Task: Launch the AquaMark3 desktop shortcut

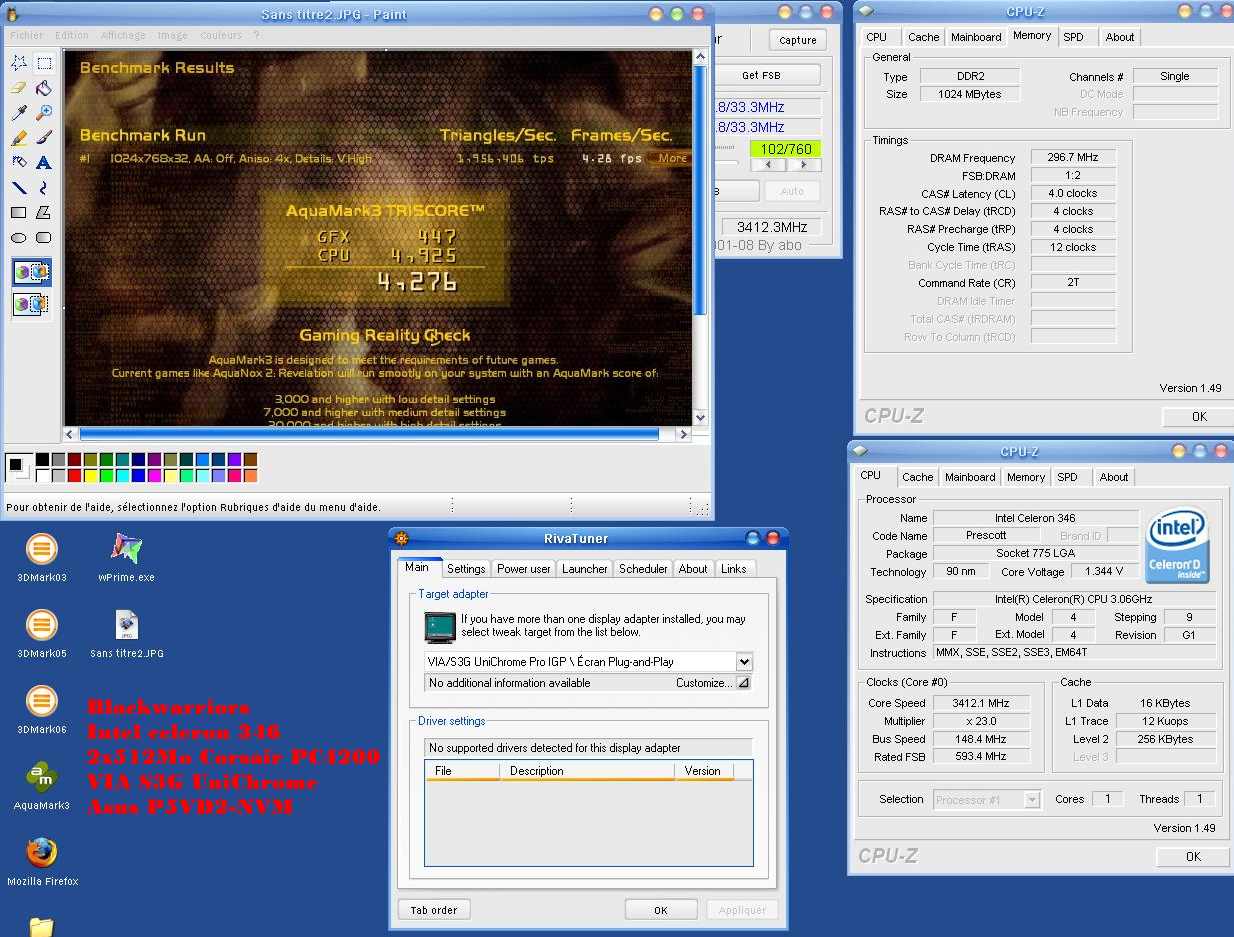Action: pos(41,785)
